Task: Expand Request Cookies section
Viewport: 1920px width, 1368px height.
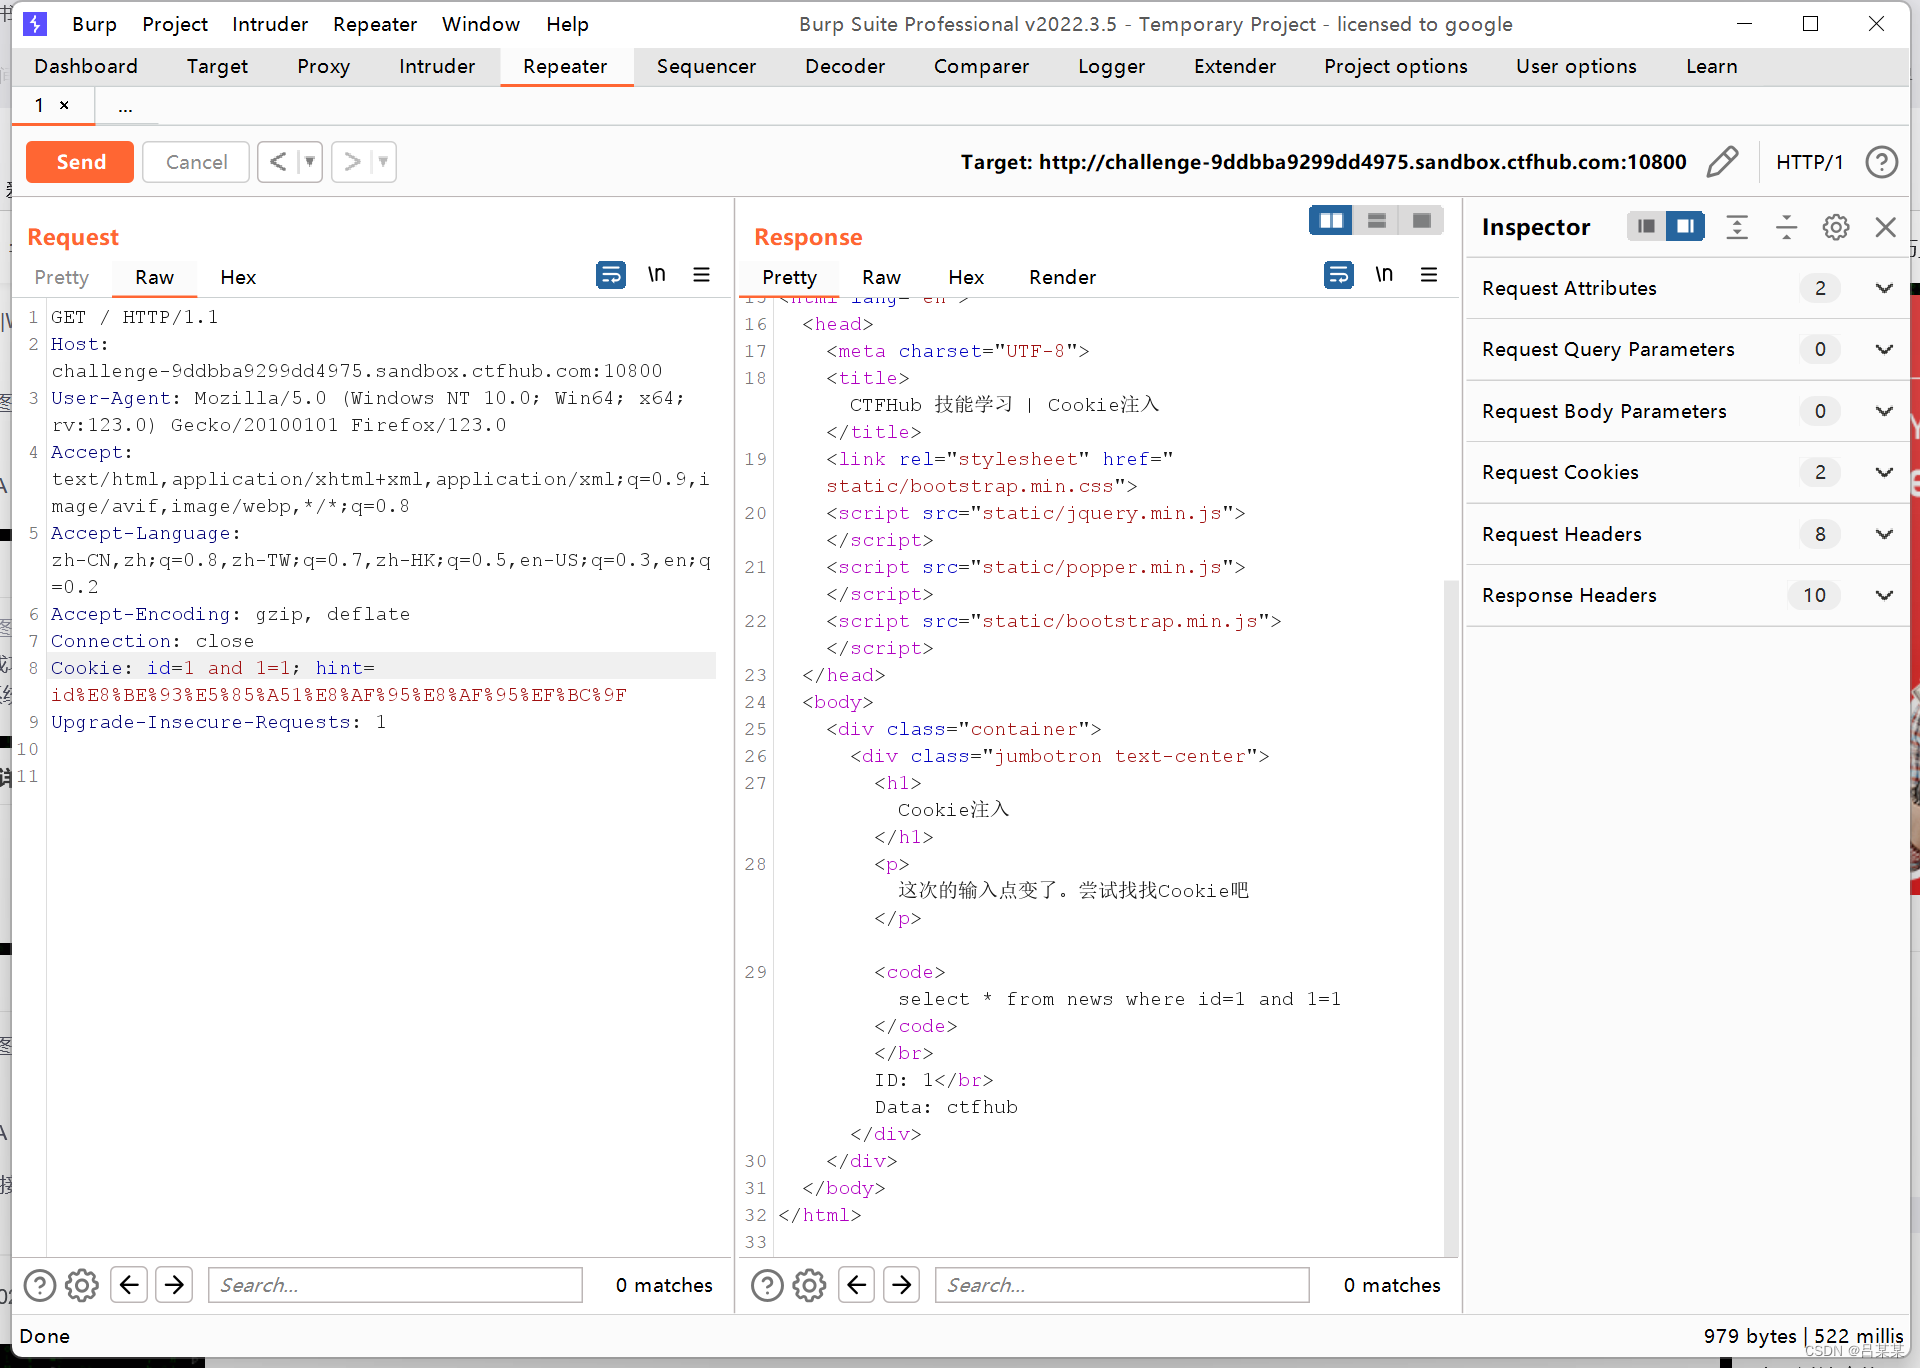Action: (1884, 472)
